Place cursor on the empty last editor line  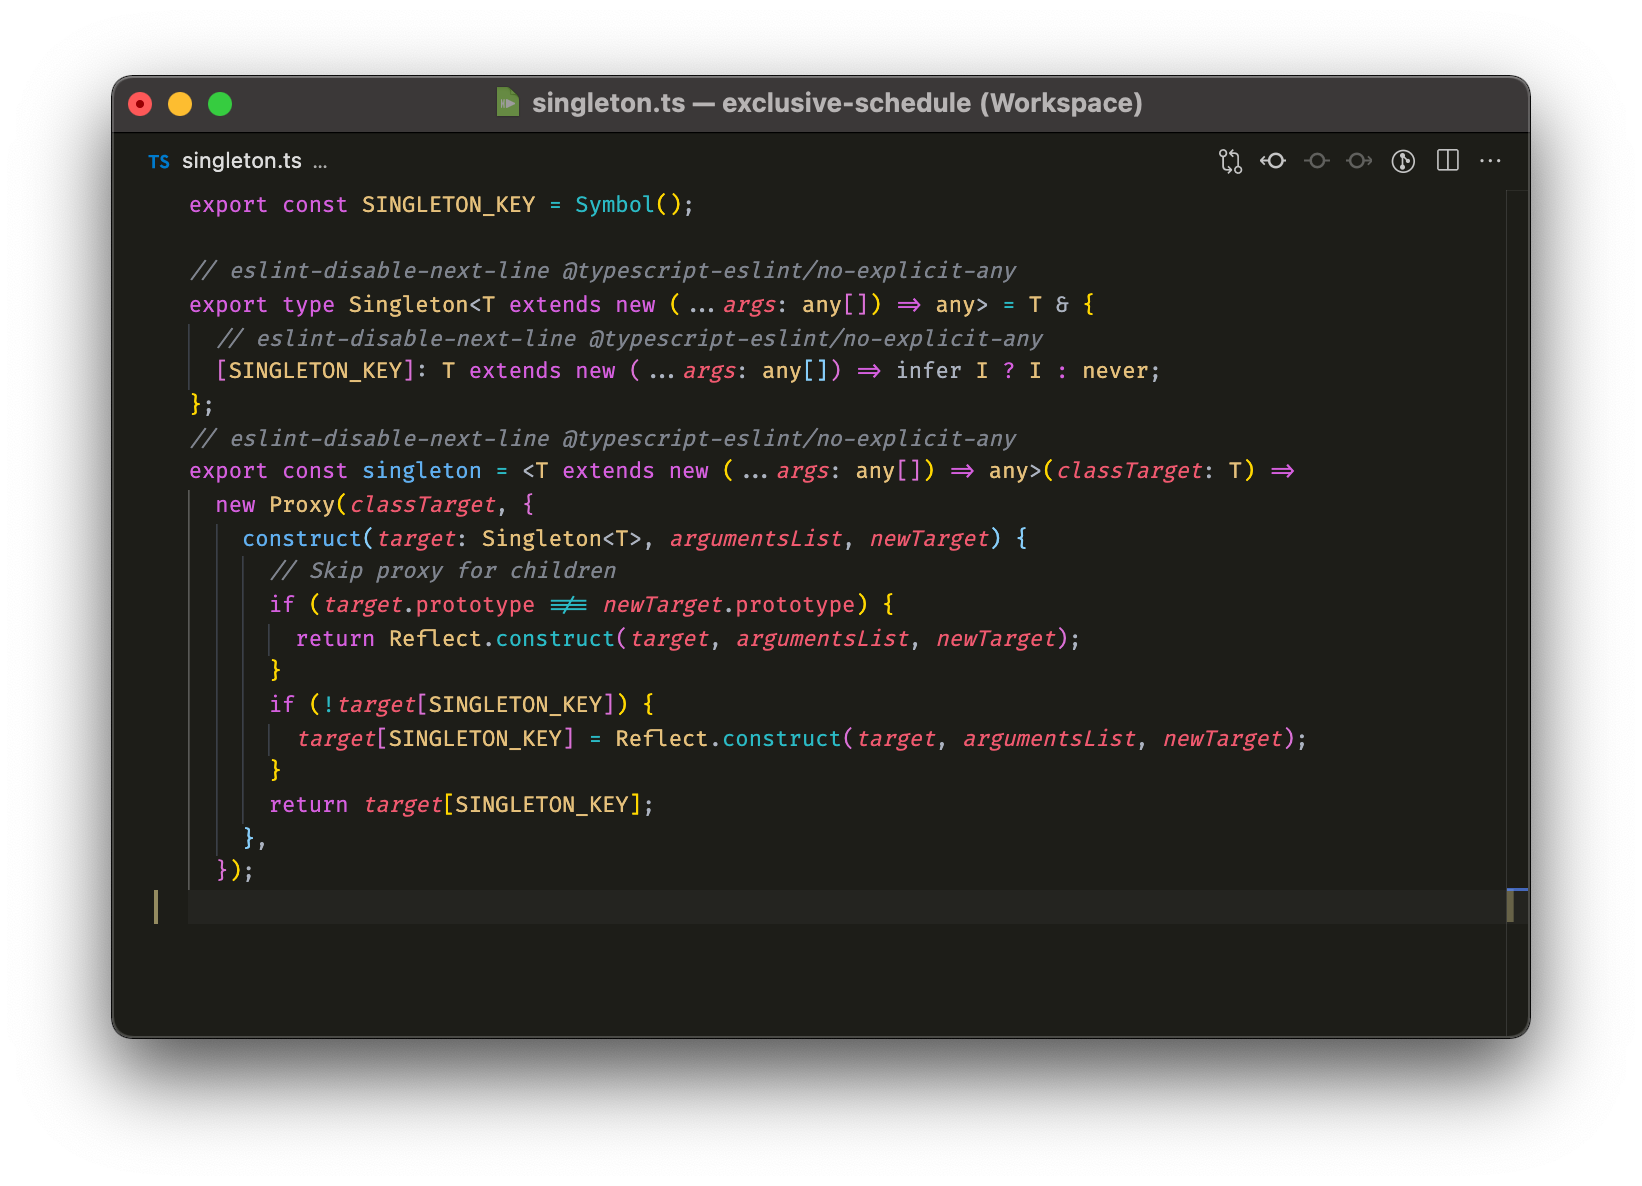pyautogui.click(x=847, y=906)
